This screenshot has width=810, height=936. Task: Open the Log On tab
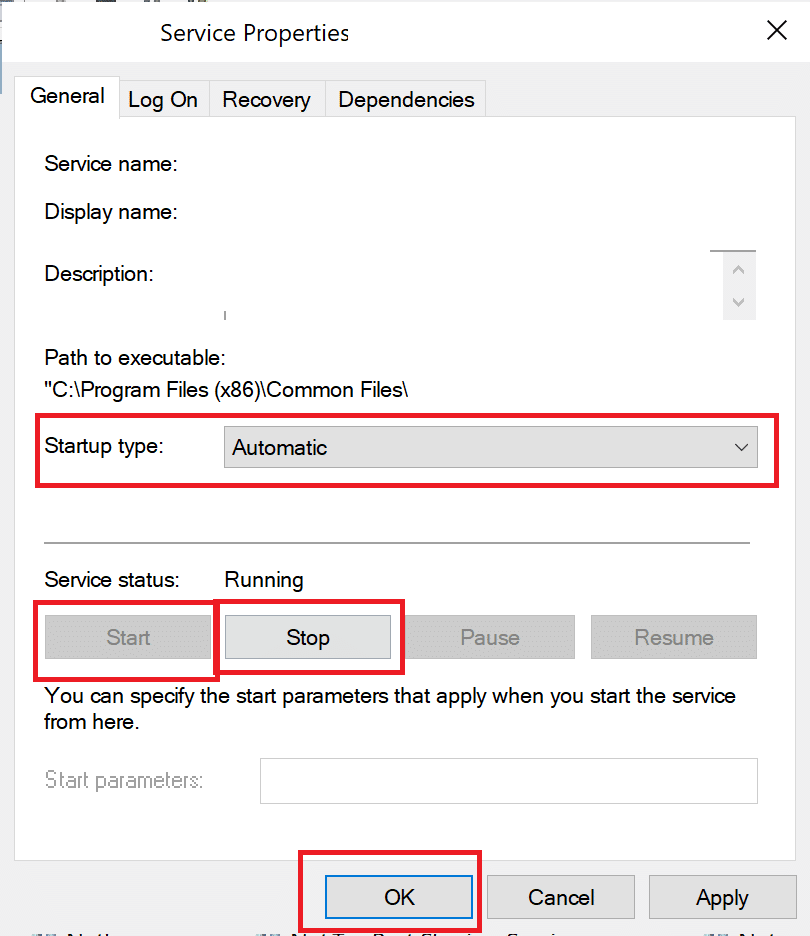pos(163,100)
